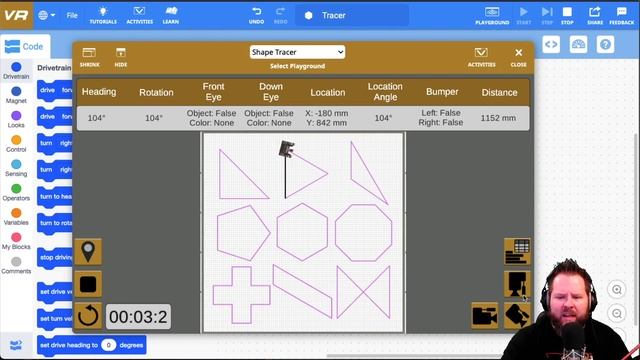
Task: Start the project with play button
Action: click(x=524, y=16)
